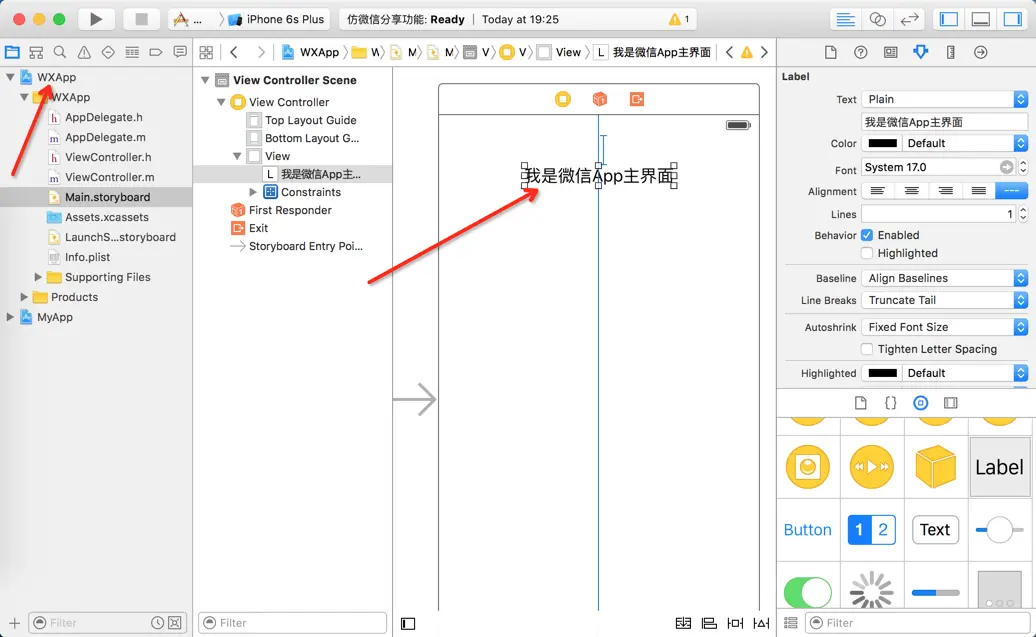Click the yellow warning indicator in toolbar
This screenshot has width=1036, height=637.
[x=675, y=19]
